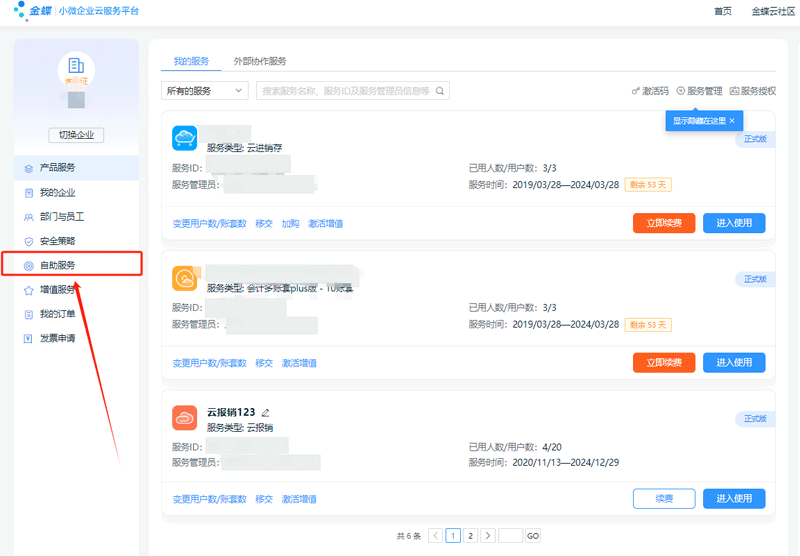Open 安全策略 in the sidebar
Image resolution: width=800 pixels, height=556 pixels.
(76, 241)
